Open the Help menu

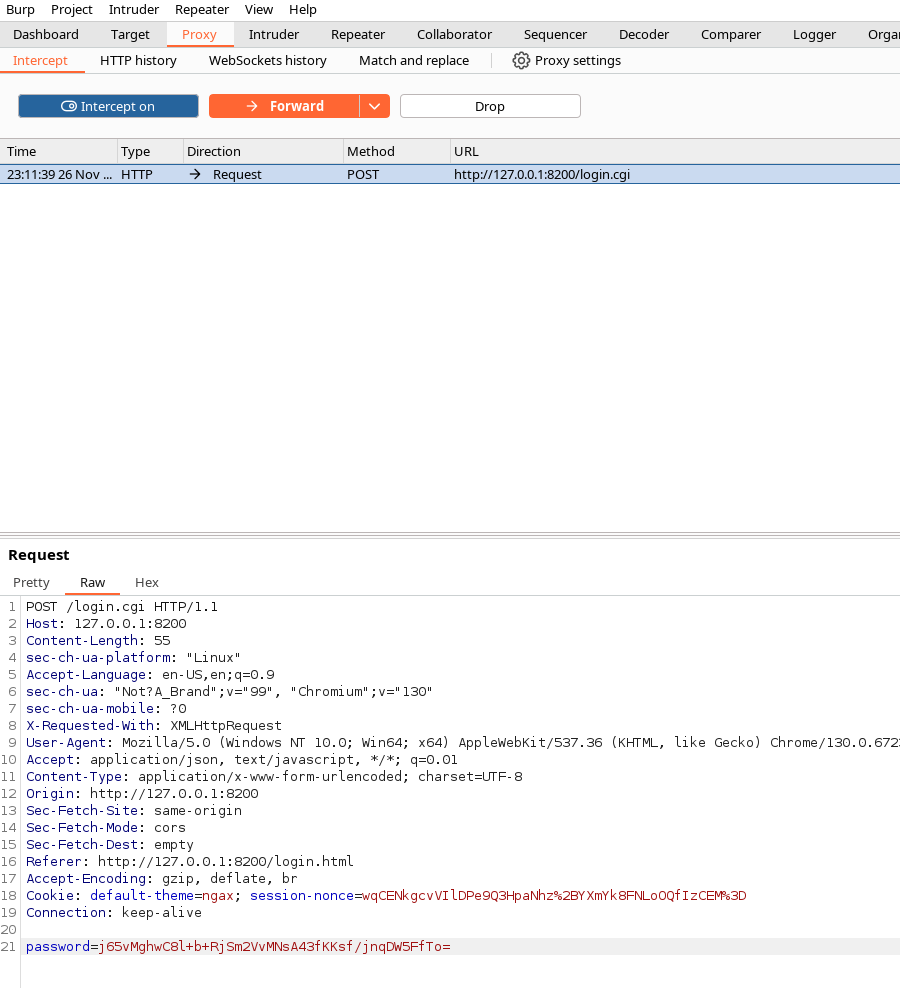[x=303, y=9]
